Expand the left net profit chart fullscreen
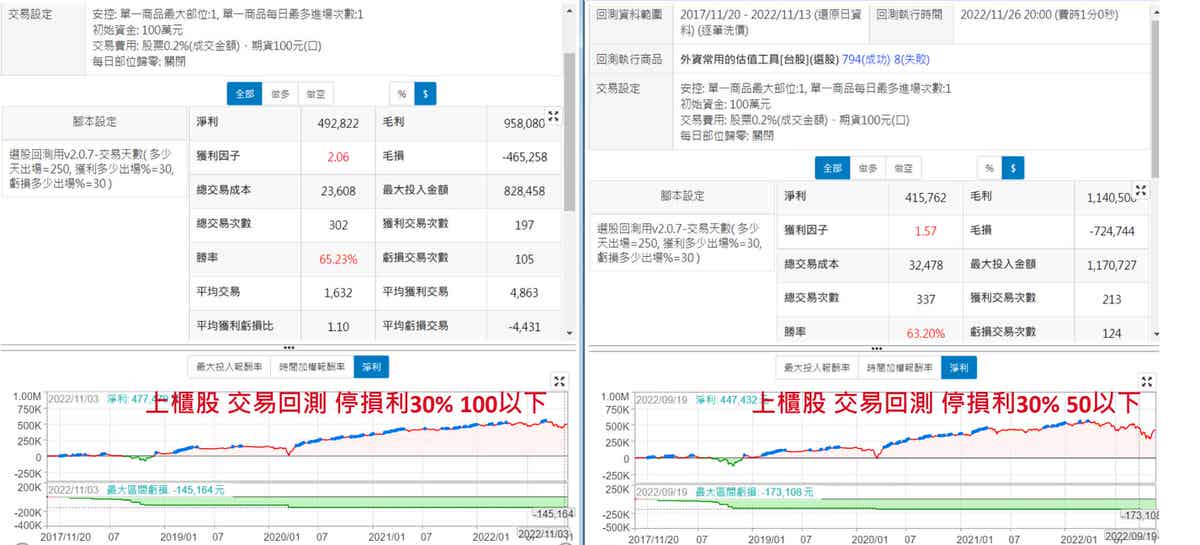This screenshot has height=545, width=1200. [x=560, y=381]
